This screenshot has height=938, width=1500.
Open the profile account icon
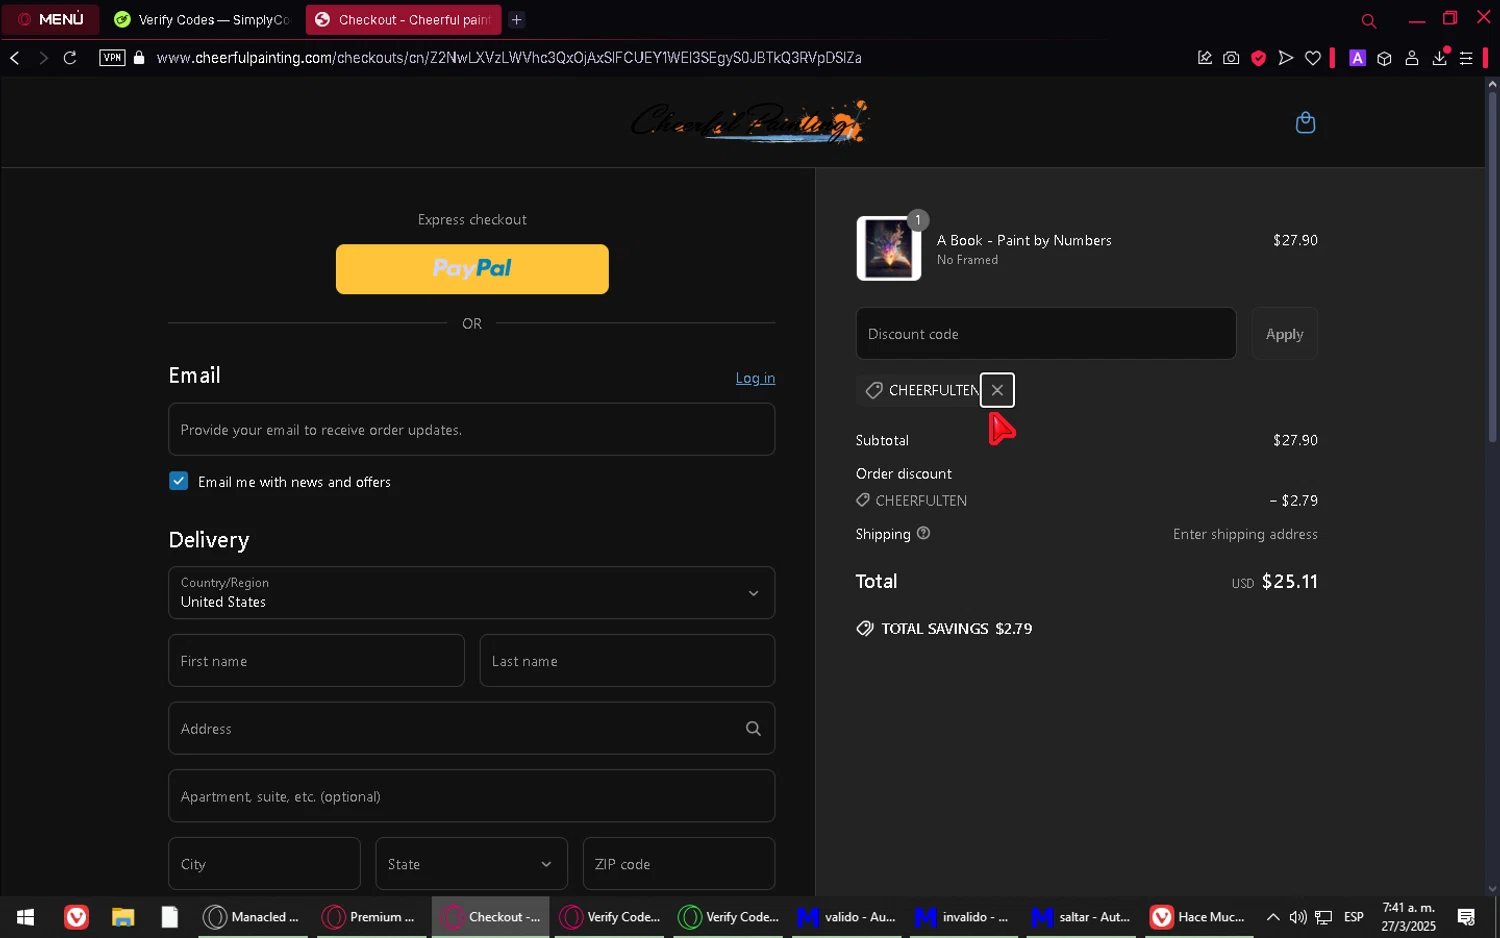(1412, 58)
